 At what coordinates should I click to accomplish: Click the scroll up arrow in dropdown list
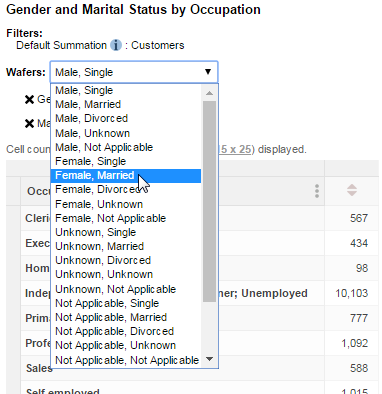[209, 93]
